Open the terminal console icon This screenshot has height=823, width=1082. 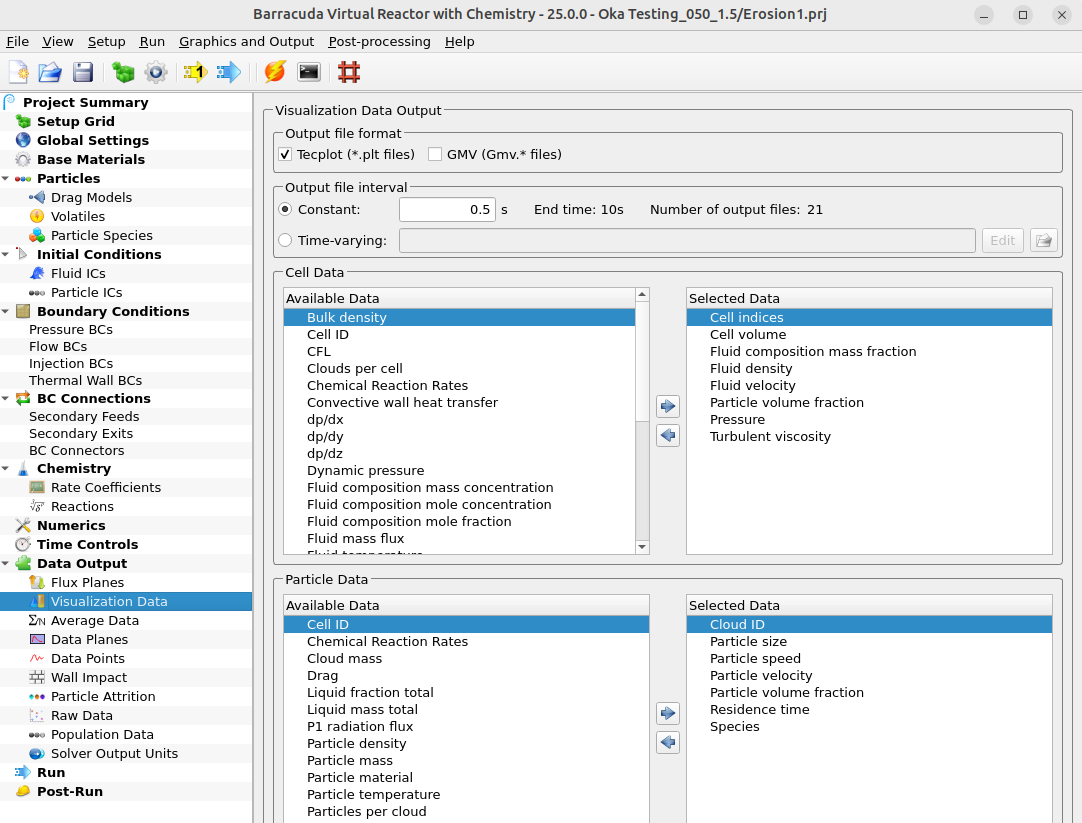point(309,72)
